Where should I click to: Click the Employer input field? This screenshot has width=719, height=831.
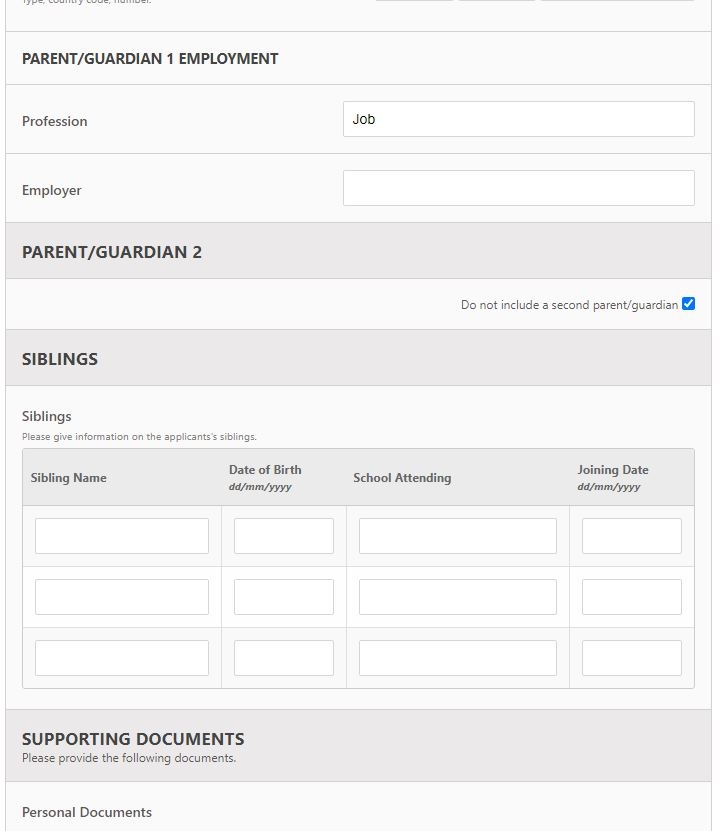click(518, 188)
